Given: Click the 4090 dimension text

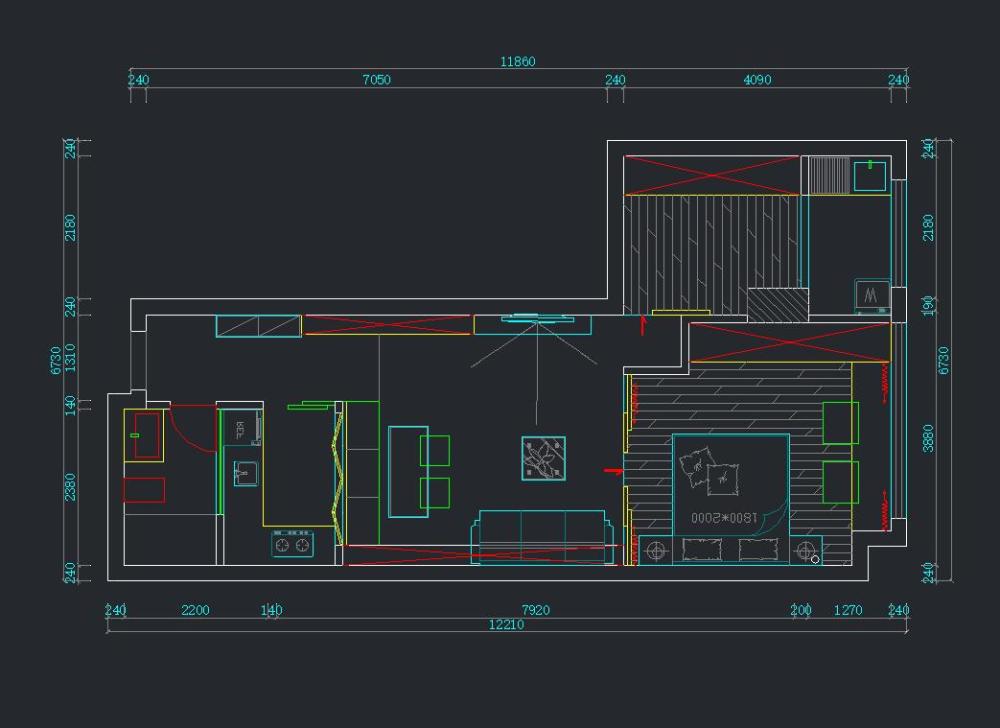Looking at the screenshot, I should coord(757,80).
